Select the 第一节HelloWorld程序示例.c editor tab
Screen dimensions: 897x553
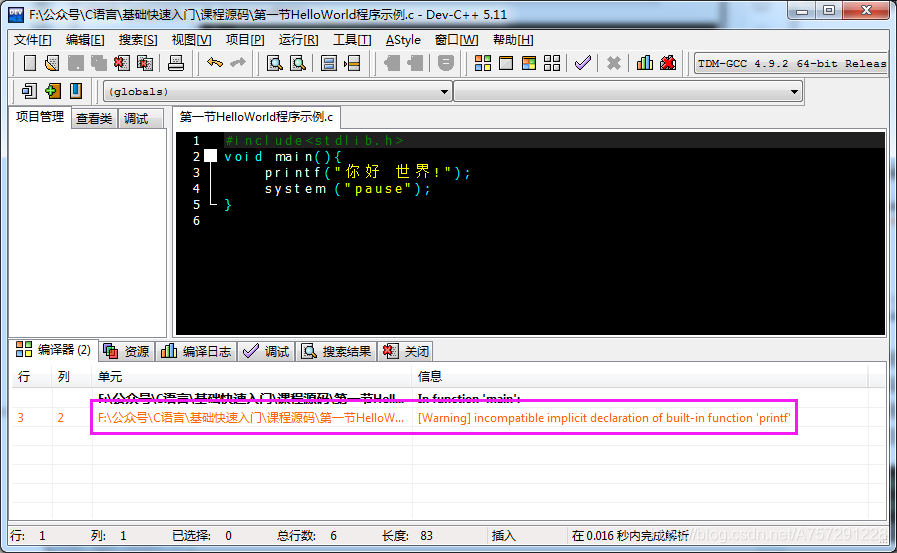256,117
